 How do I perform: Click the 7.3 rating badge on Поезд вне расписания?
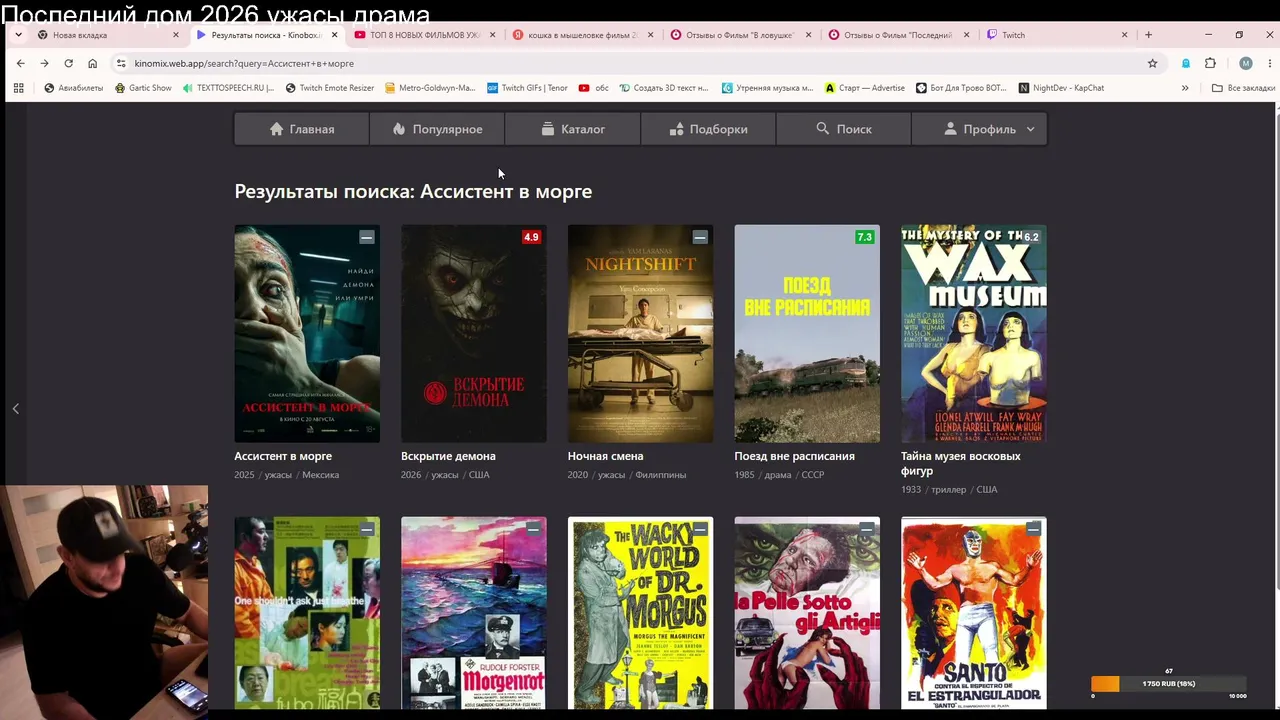864,237
